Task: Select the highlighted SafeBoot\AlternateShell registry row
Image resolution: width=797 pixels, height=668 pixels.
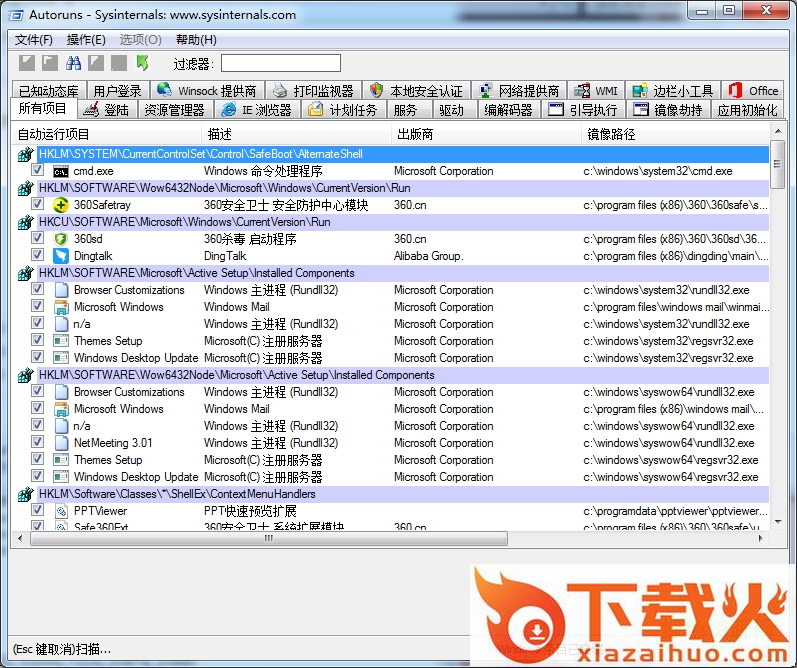Action: (403, 154)
